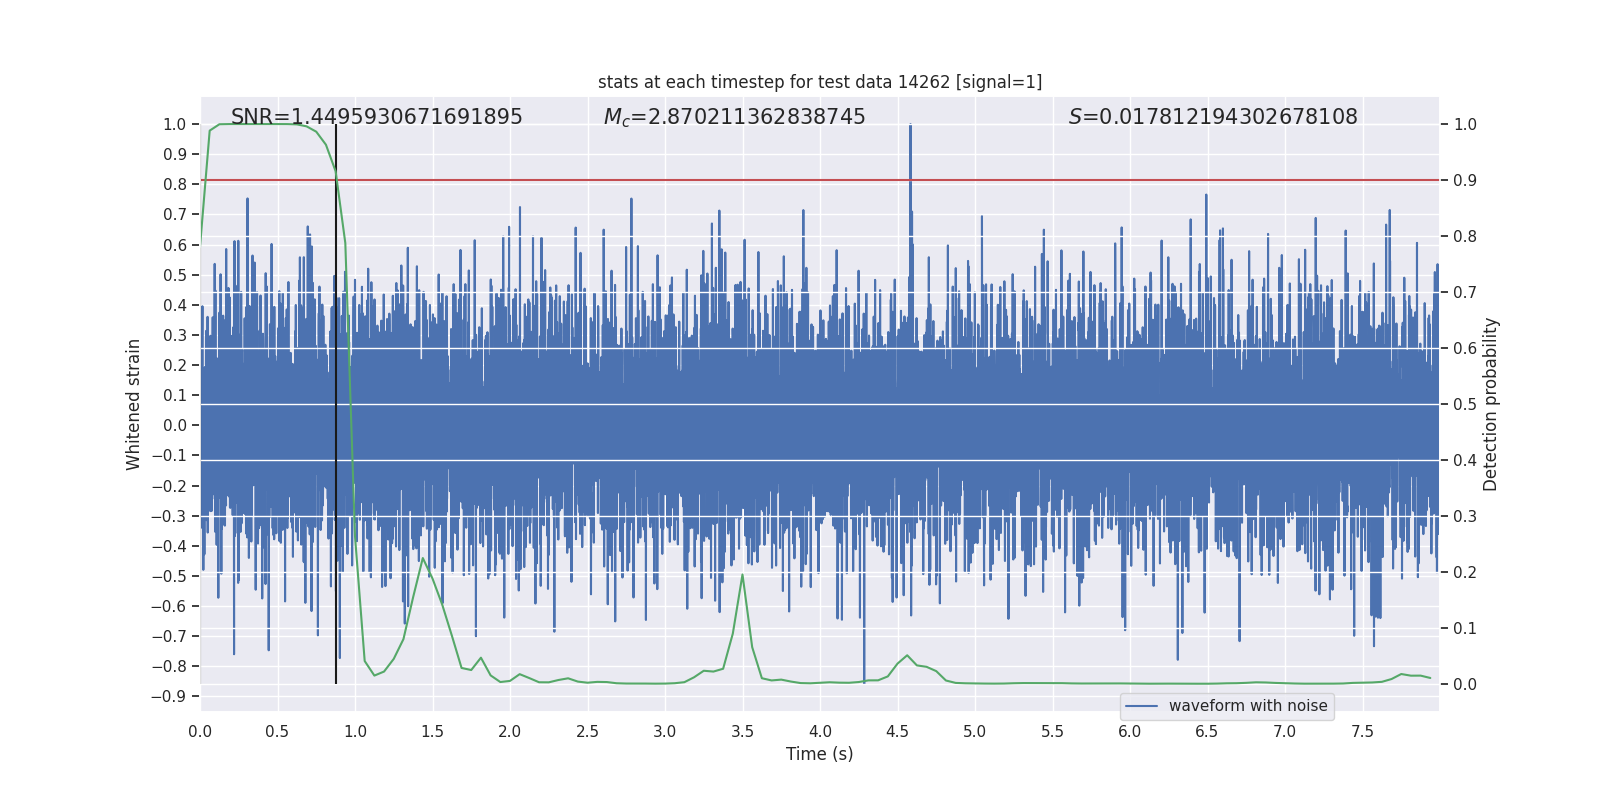Click the 2.0 tick on the Time axis

[x=510, y=732]
